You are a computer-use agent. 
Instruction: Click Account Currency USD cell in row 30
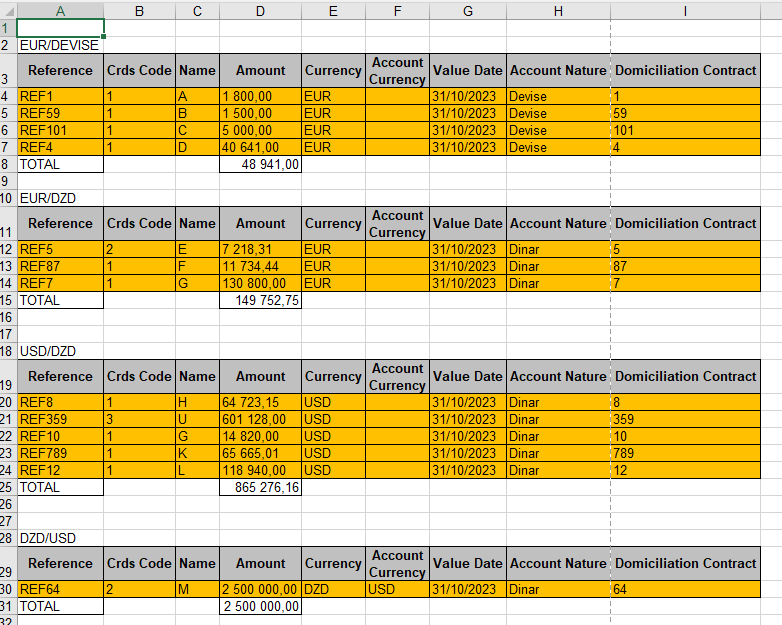pyautogui.click(x=397, y=589)
